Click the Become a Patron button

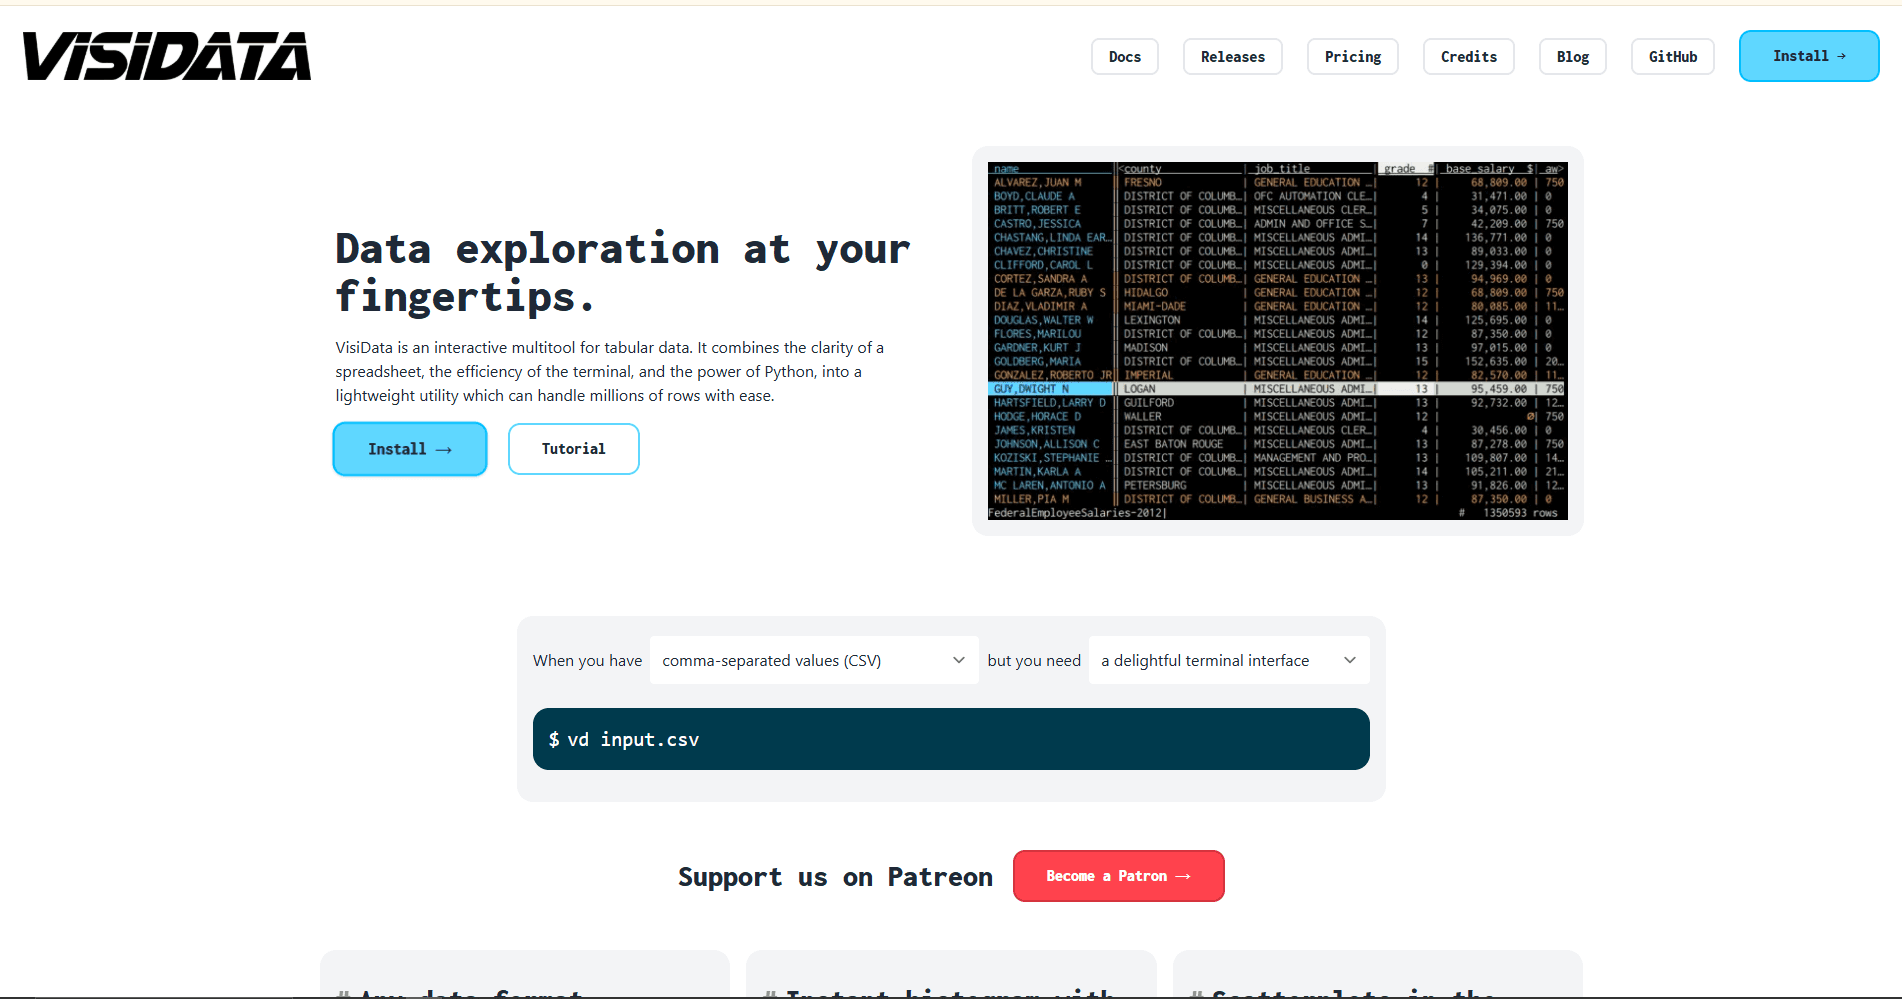(1118, 876)
